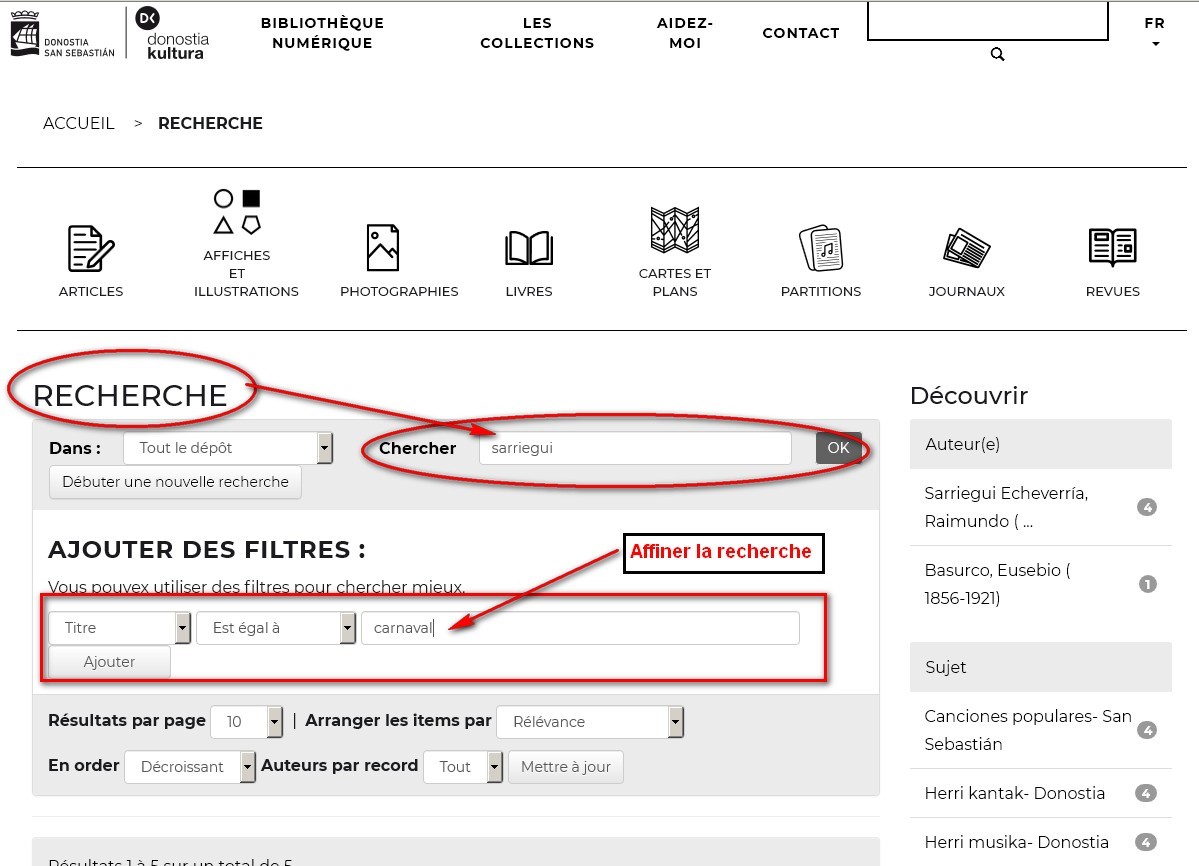Open the Articles collection icon
The width and height of the screenshot is (1199, 866).
(x=90, y=249)
